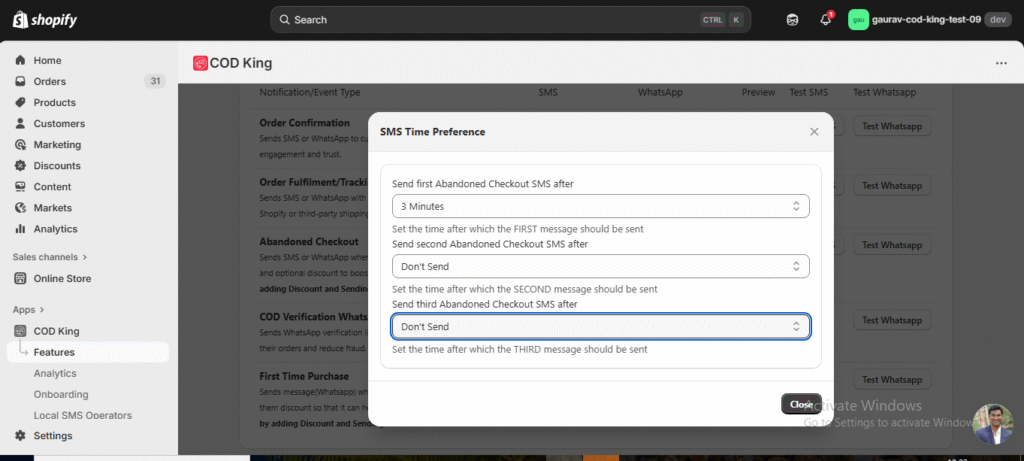Open the notifications bell icon
The width and height of the screenshot is (1024, 461).
pos(826,20)
